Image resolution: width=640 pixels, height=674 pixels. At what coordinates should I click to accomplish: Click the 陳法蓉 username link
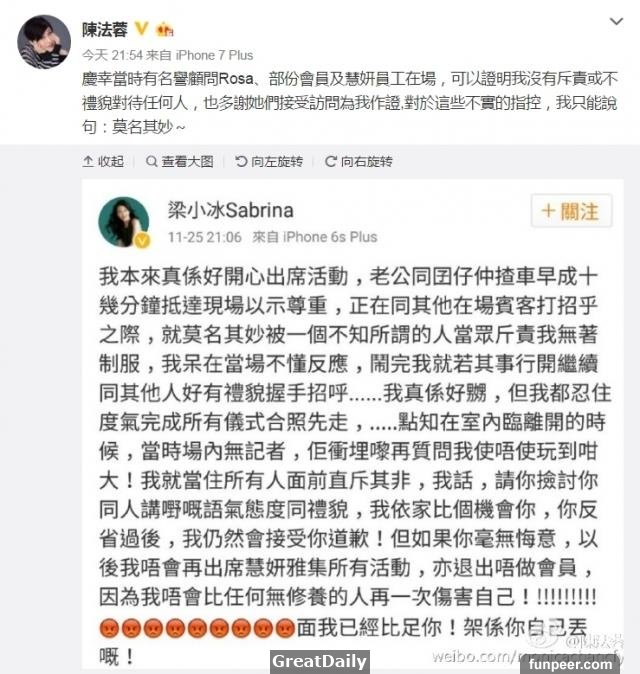point(104,29)
